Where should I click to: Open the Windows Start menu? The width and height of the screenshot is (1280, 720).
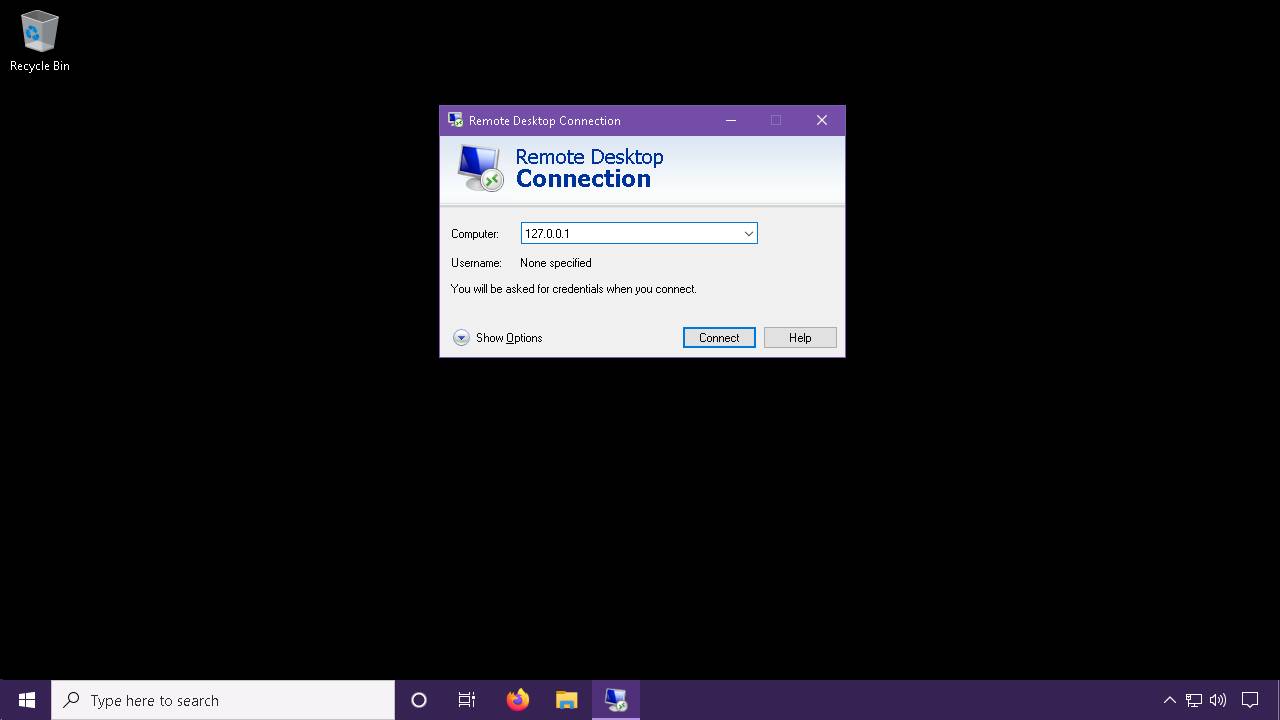tap(26, 700)
